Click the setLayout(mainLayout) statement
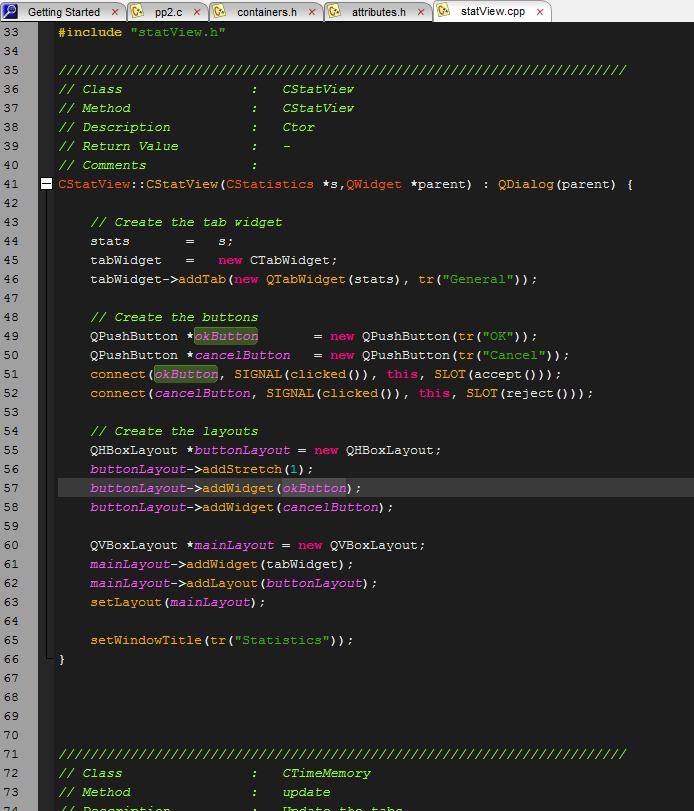This screenshot has height=811, width=694. [177, 602]
